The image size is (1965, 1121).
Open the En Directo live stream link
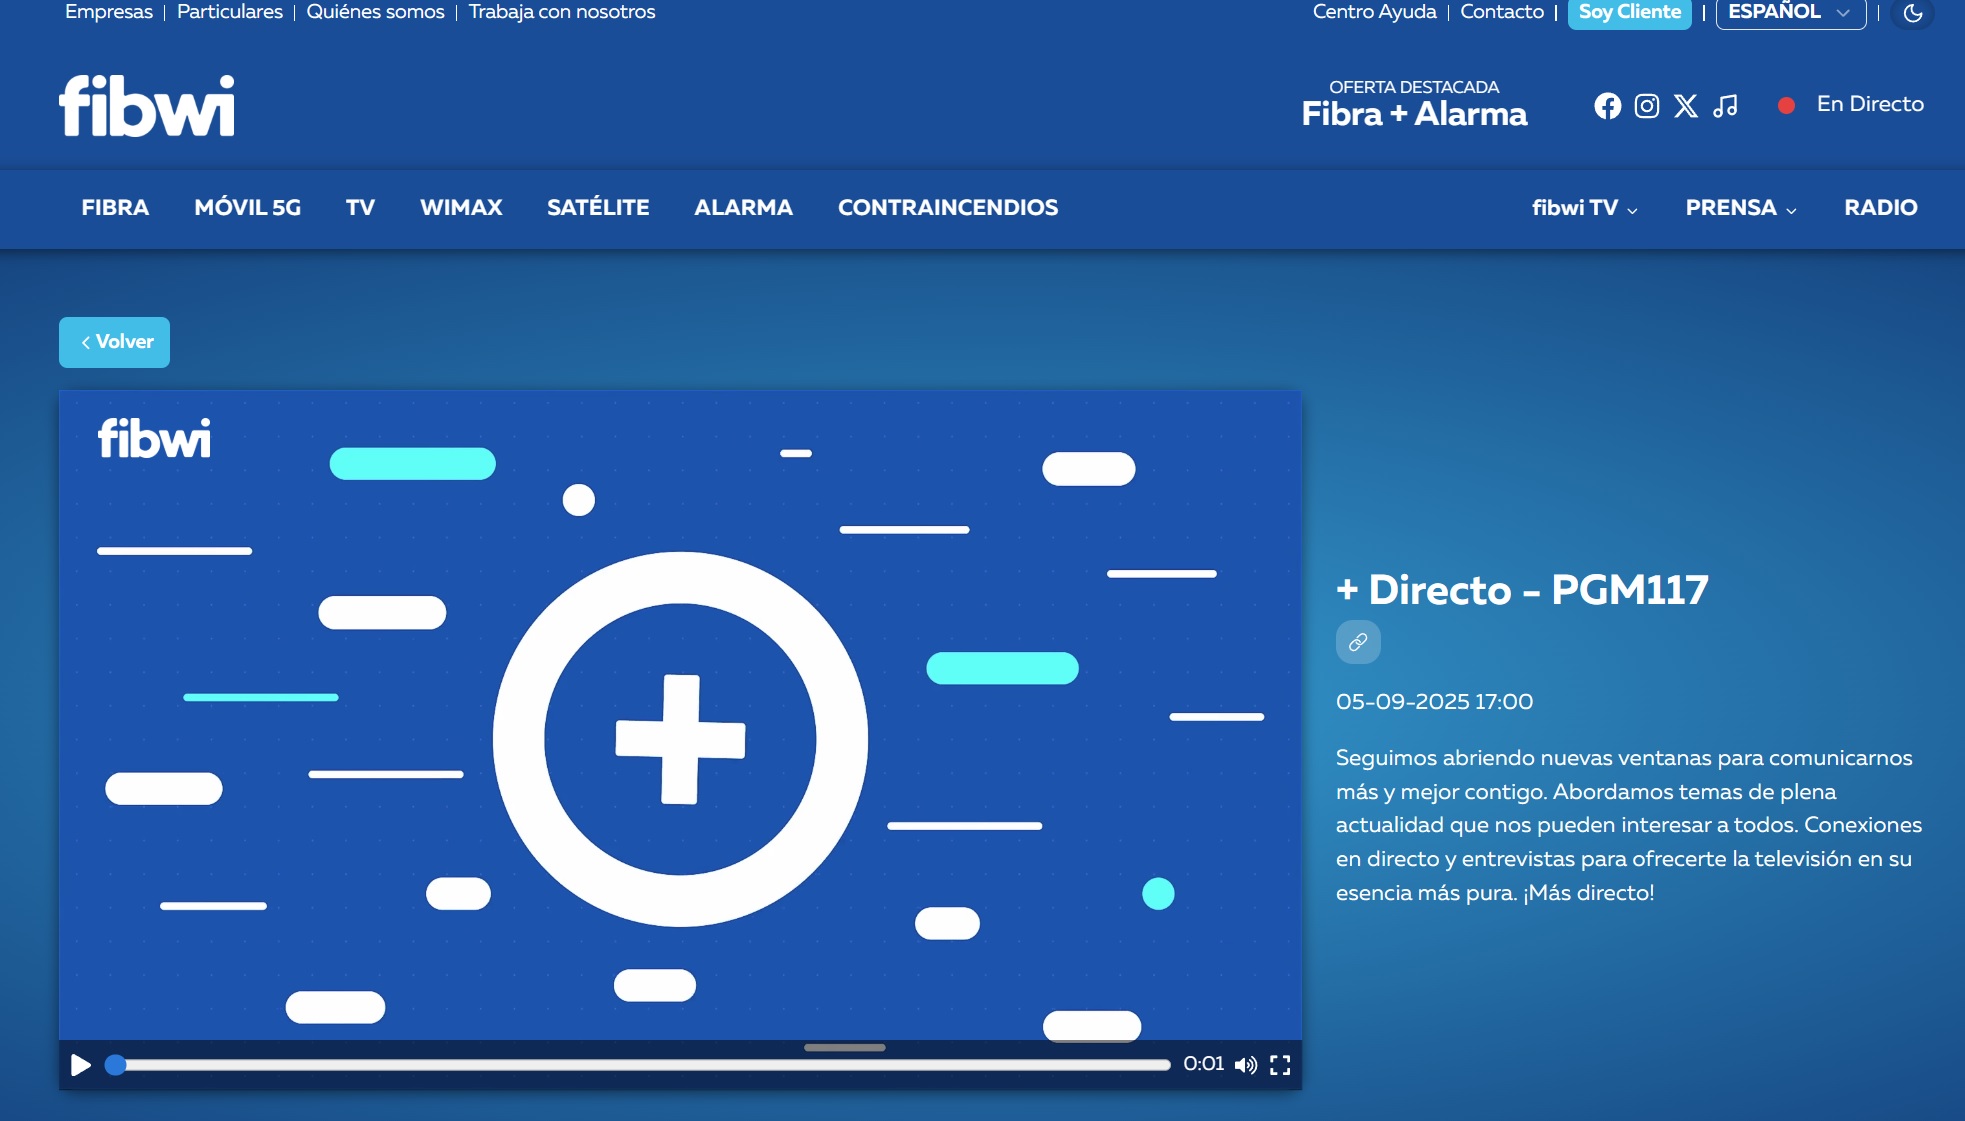(1870, 104)
